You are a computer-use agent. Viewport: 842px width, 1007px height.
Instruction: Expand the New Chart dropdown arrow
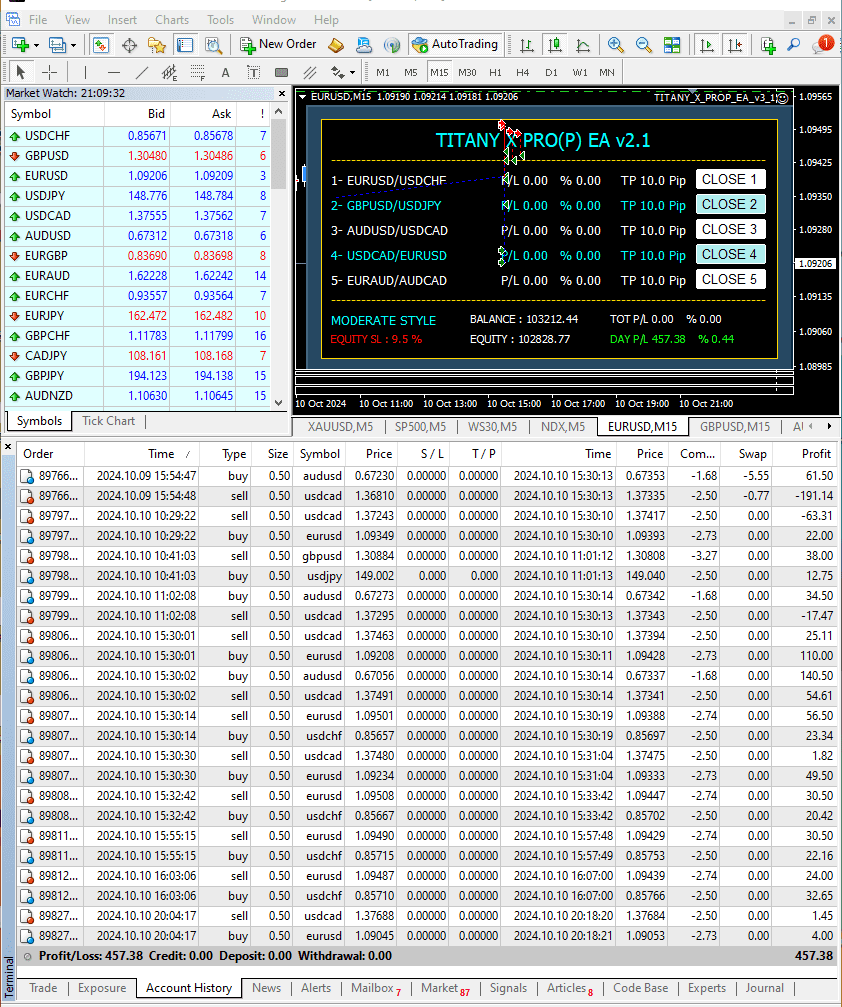pos(36,45)
